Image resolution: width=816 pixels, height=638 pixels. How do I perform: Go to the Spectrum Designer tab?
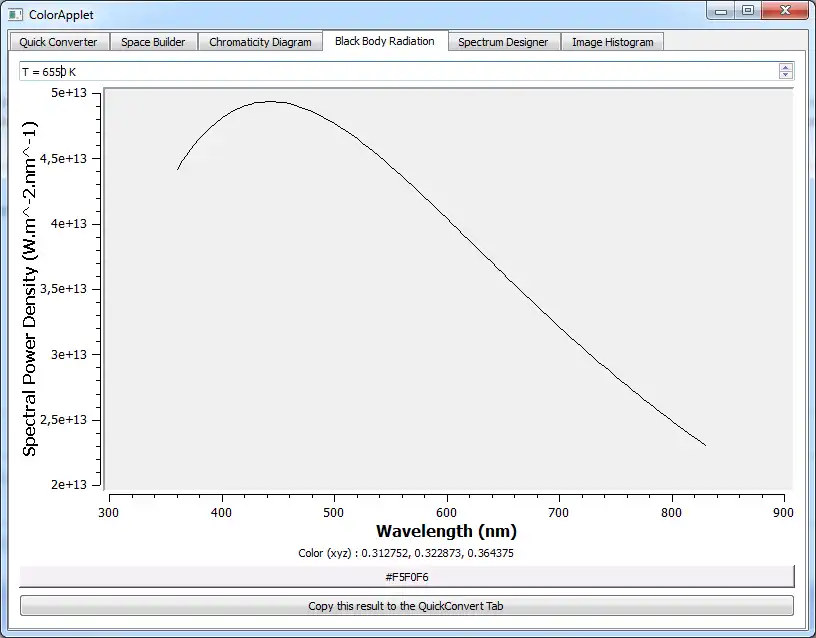pos(503,42)
